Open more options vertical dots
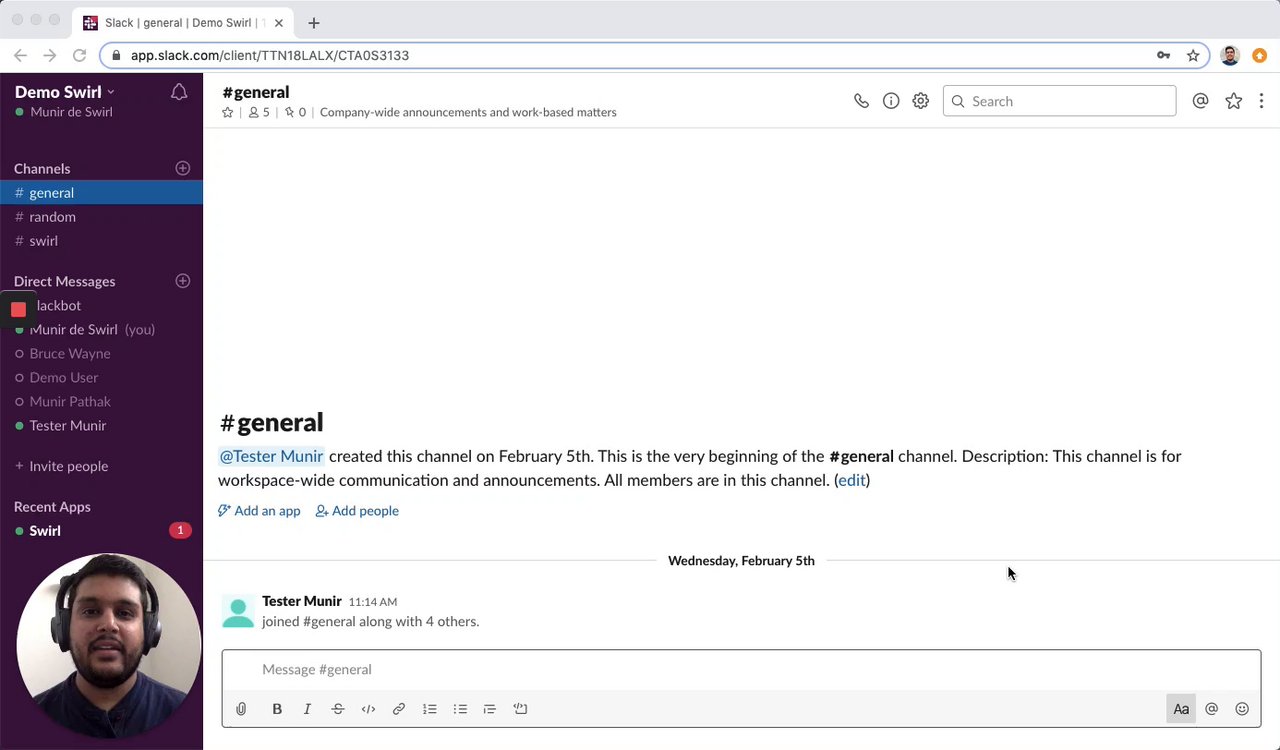Screen dimensions: 1280x750 1261,101
